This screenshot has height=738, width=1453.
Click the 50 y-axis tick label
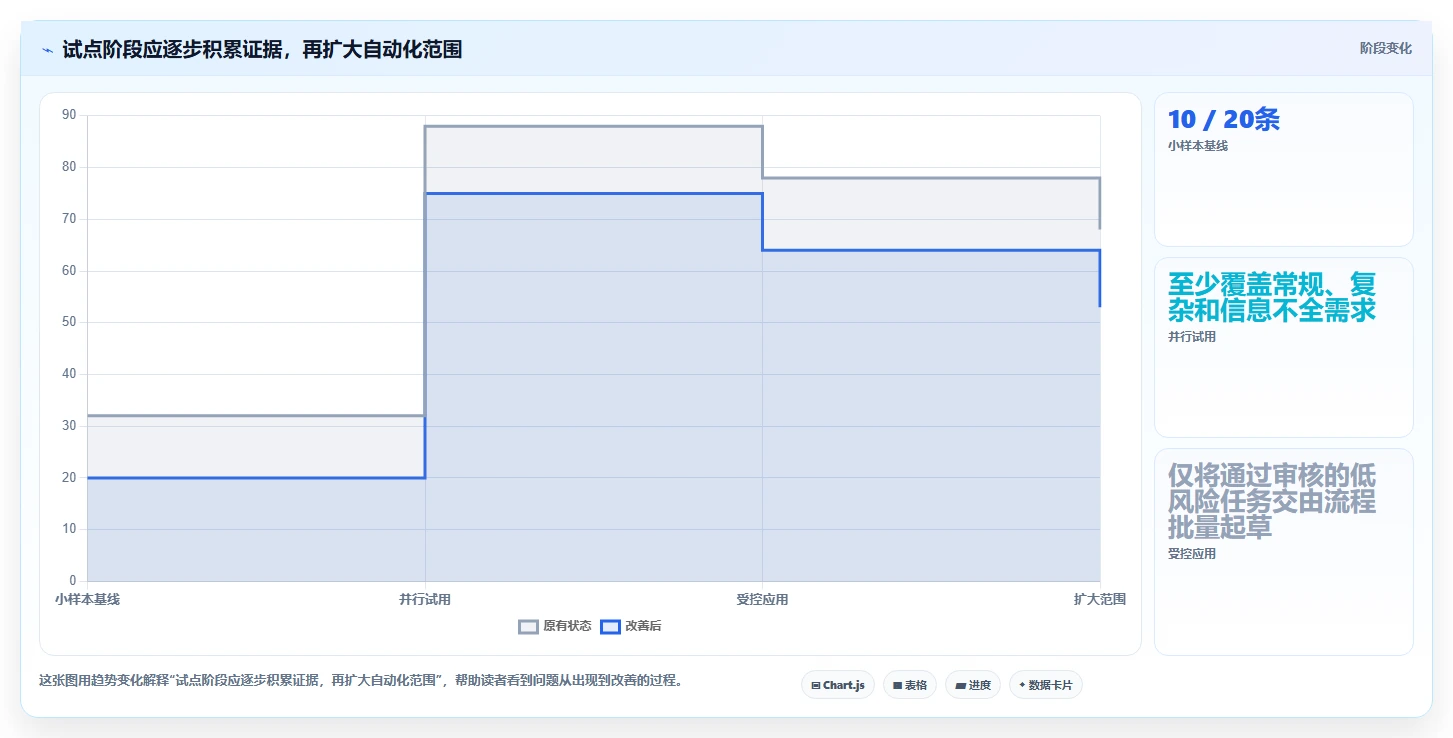(x=69, y=322)
